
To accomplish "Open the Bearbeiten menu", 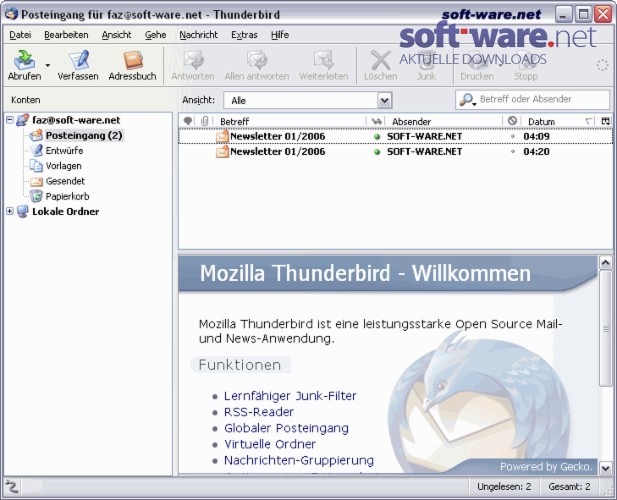I will point(66,35).
